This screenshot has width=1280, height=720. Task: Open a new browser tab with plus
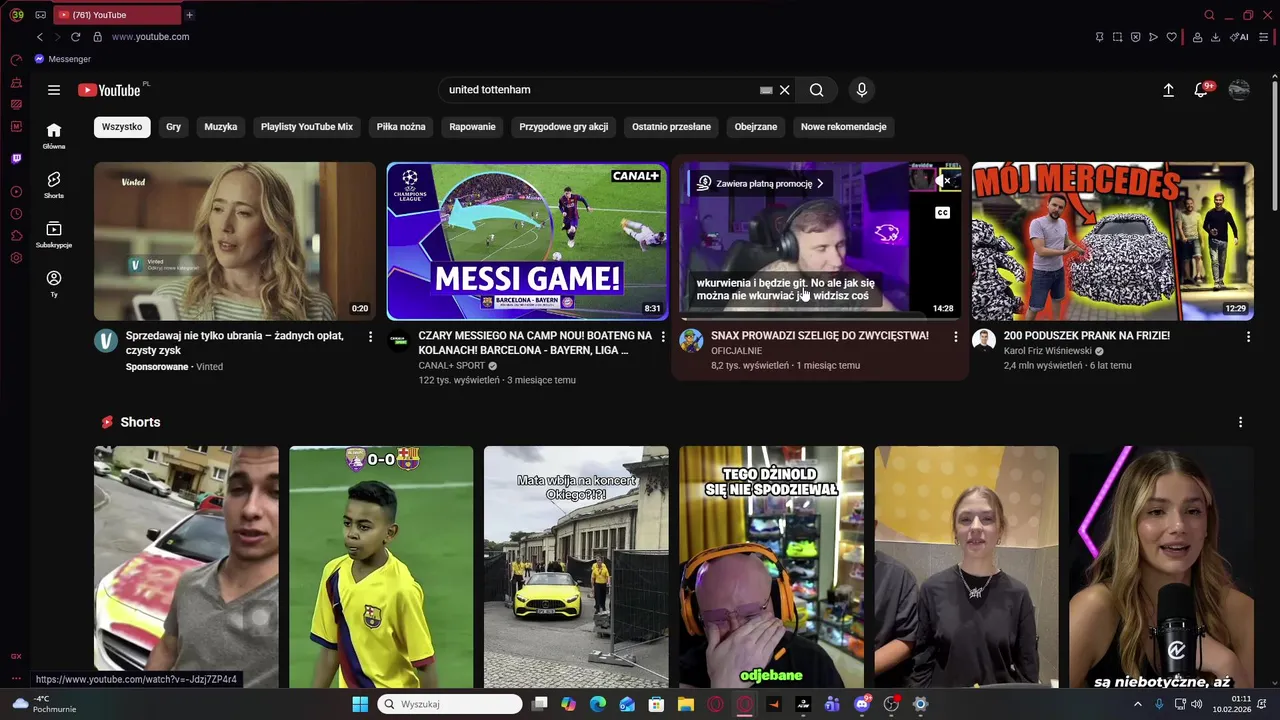(x=189, y=15)
